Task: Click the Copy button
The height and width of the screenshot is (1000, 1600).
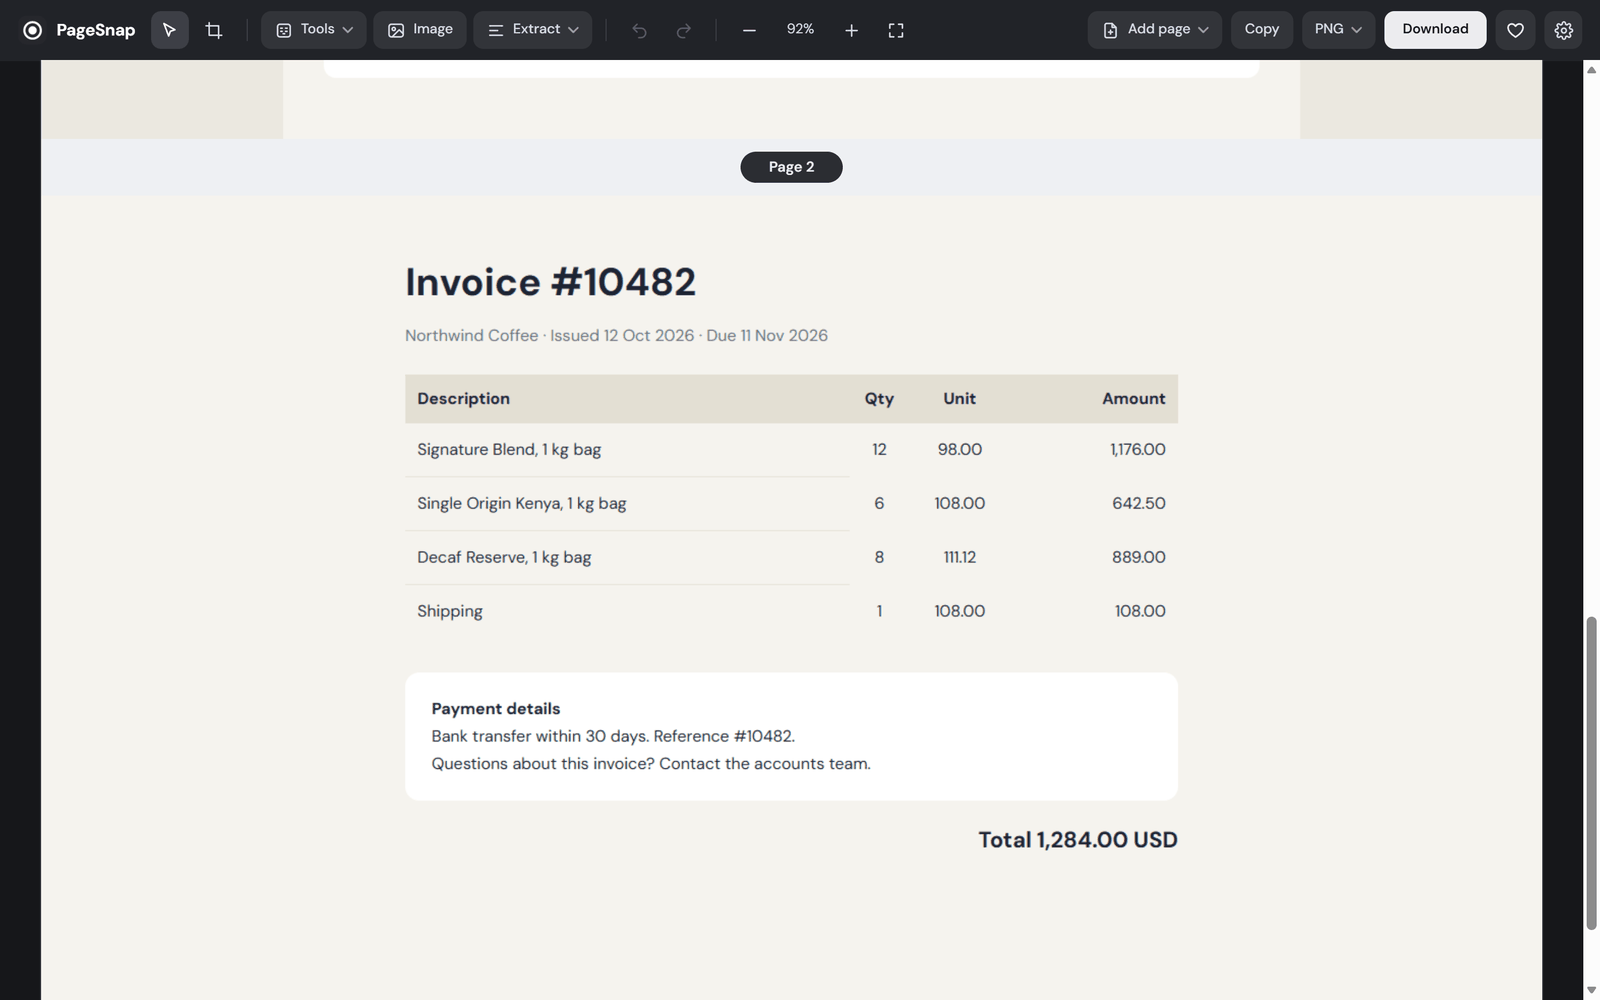Action: (x=1262, y=30)
